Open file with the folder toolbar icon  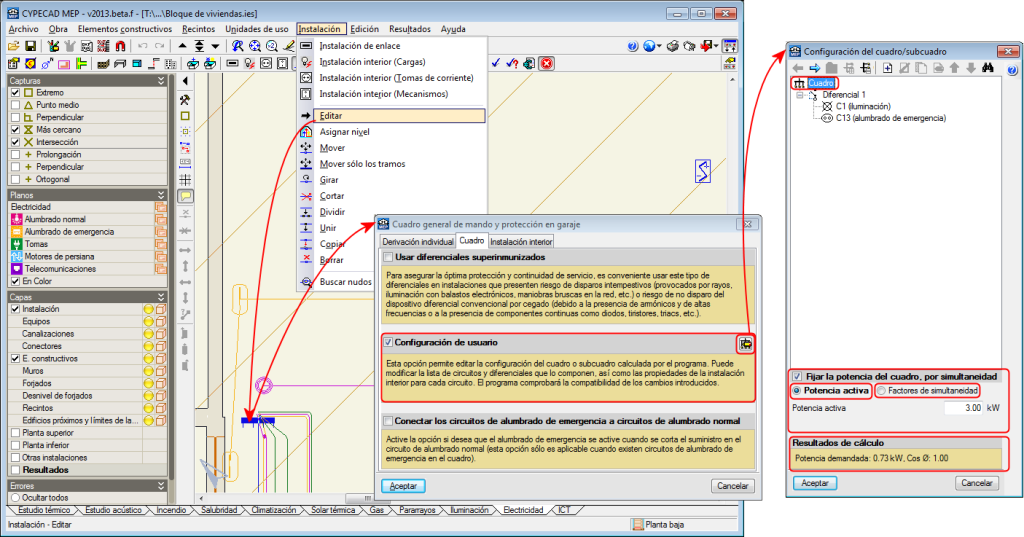pos(14,46)
